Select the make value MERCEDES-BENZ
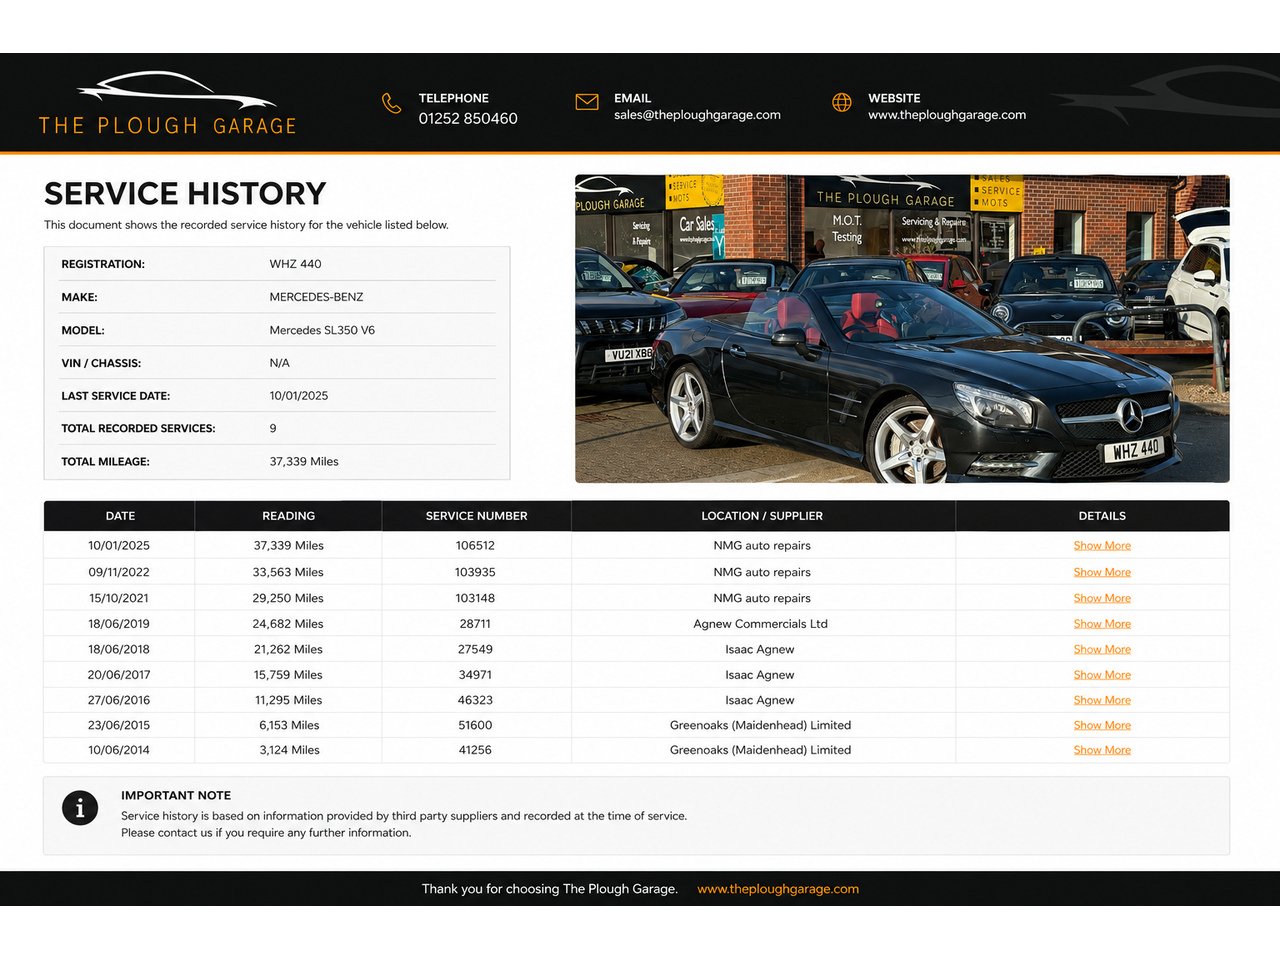The width and height of the screenshot is (1280, 960). click(x=316, y=297)
